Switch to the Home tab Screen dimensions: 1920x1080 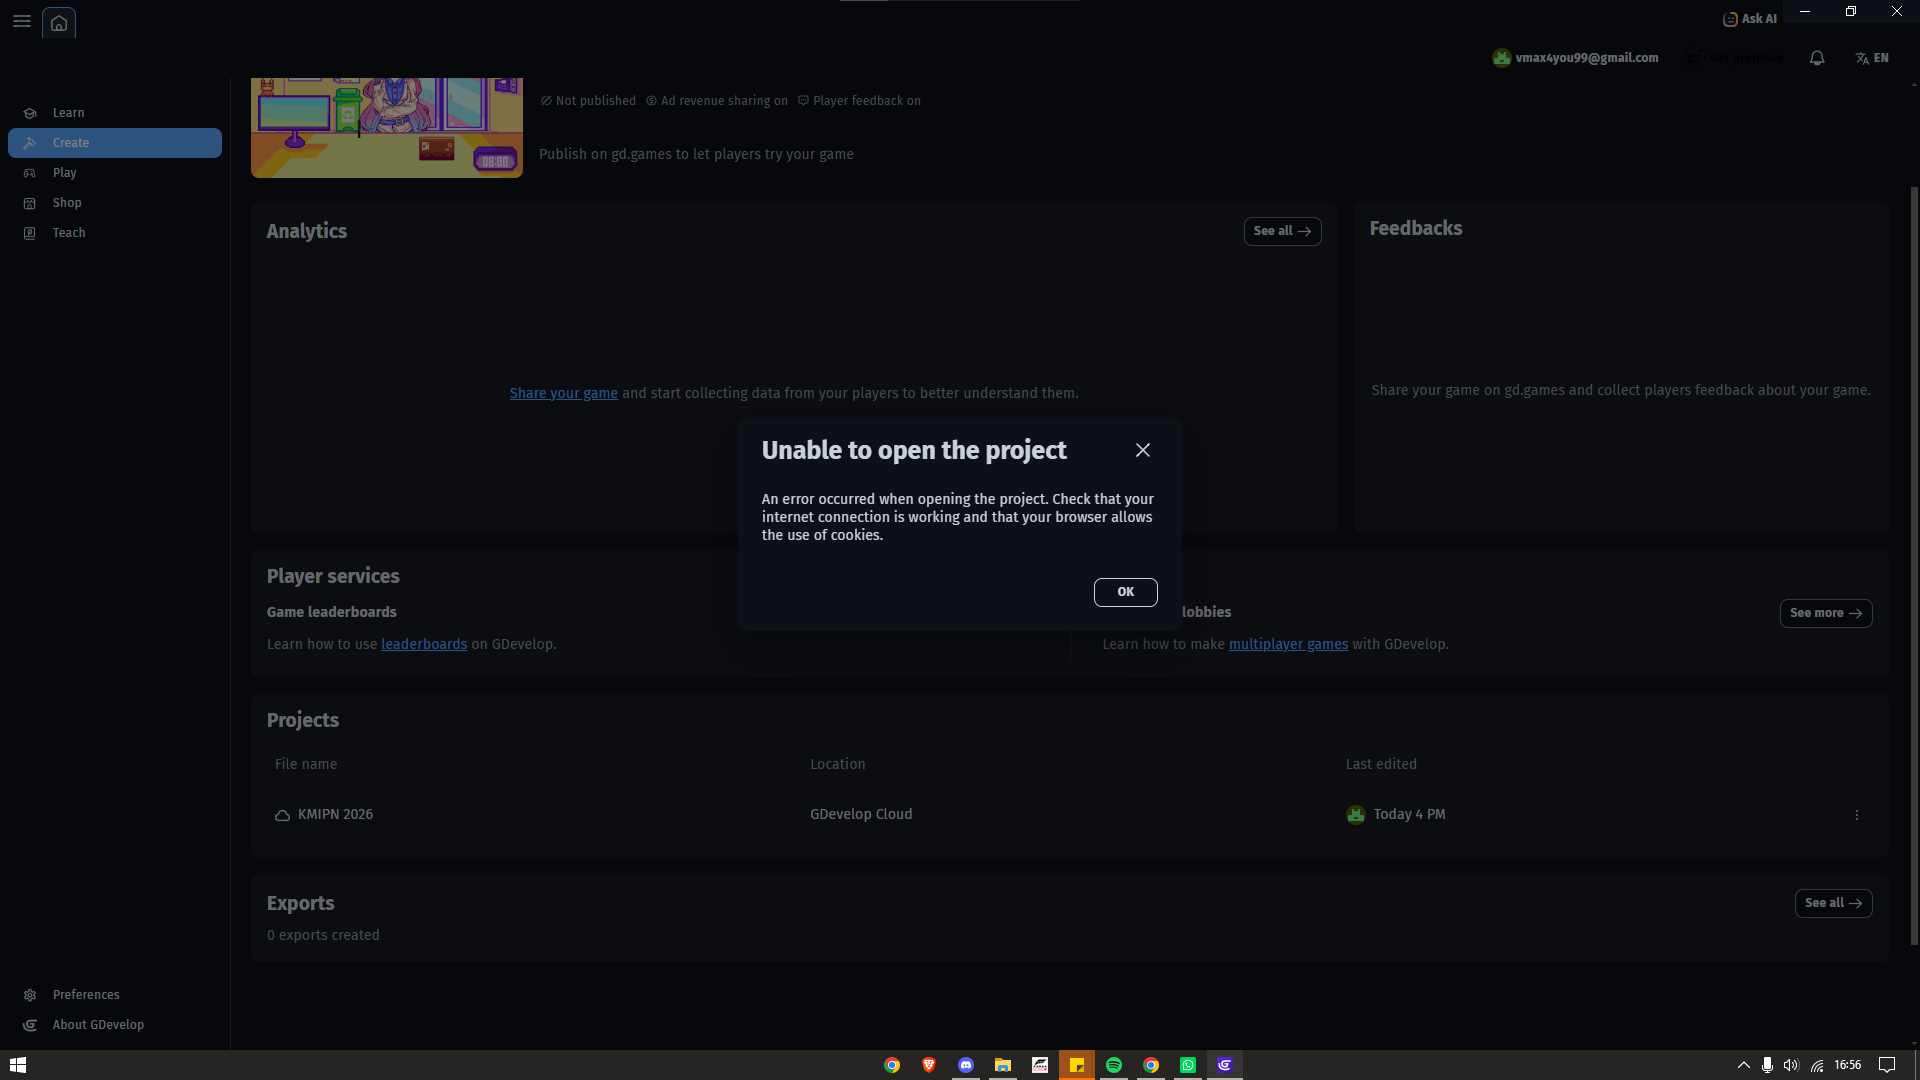point(59,22)
